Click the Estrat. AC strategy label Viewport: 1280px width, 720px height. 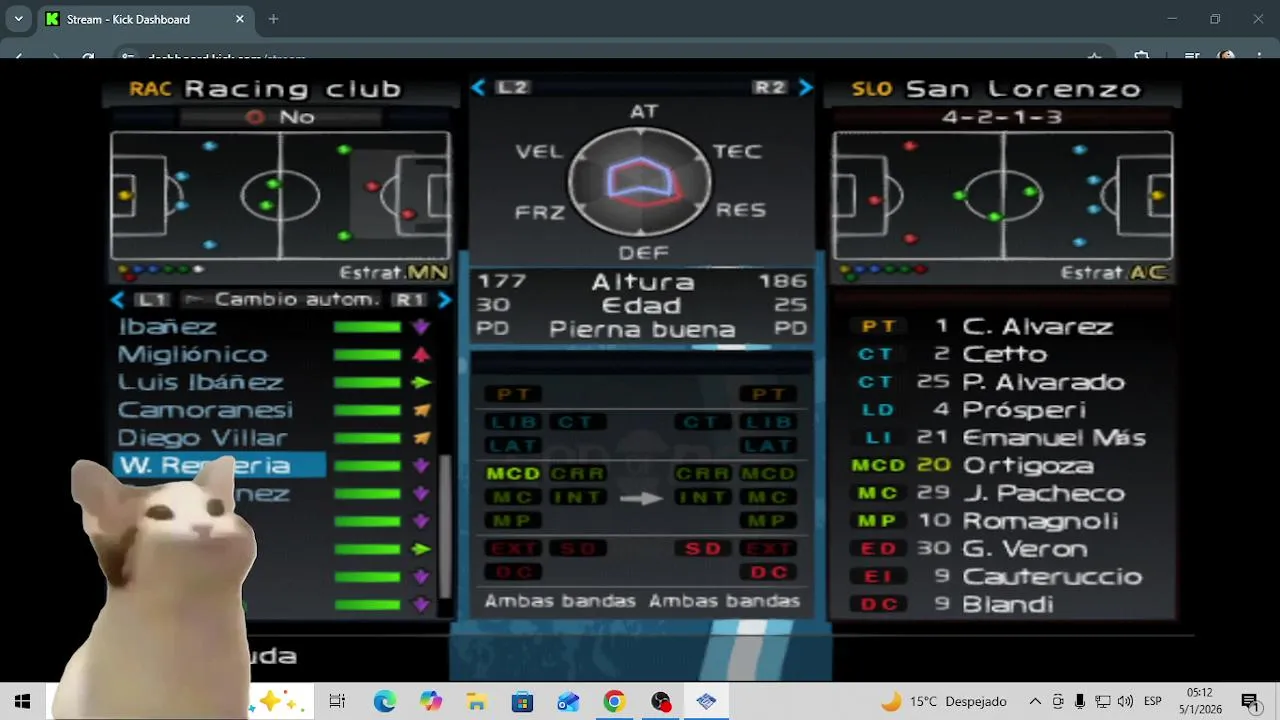click(1114, 272)
